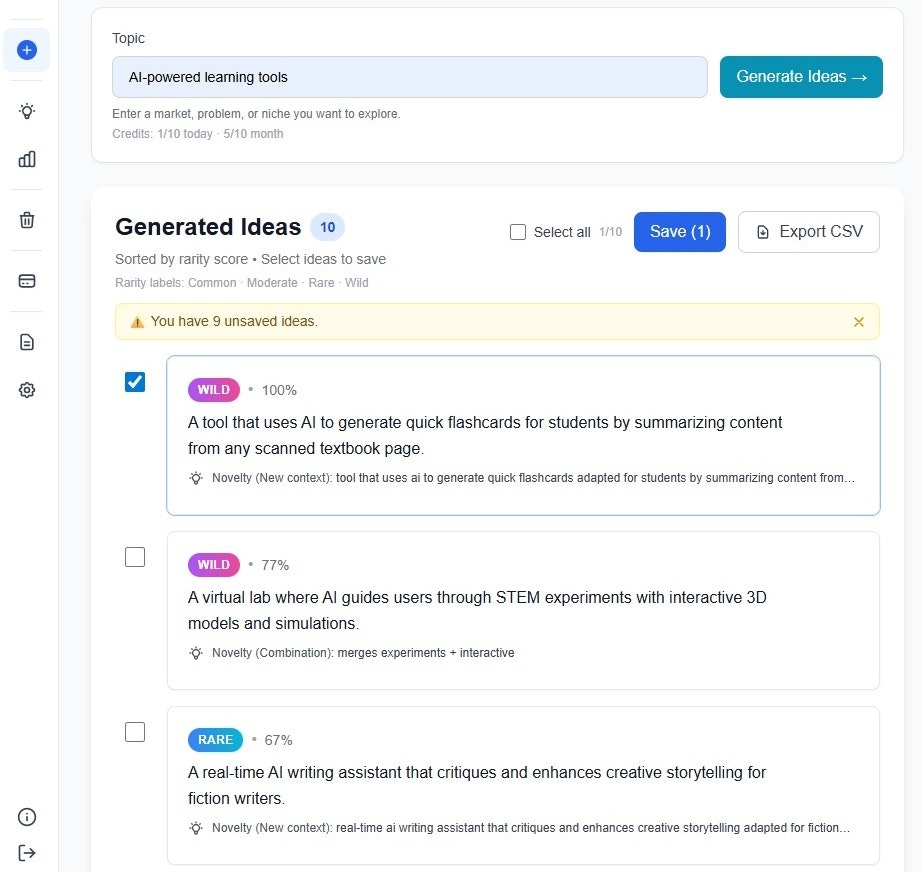Screen dimensions: 921x872
Task: Log out using the sign-out icon
Action: point(26,853)
